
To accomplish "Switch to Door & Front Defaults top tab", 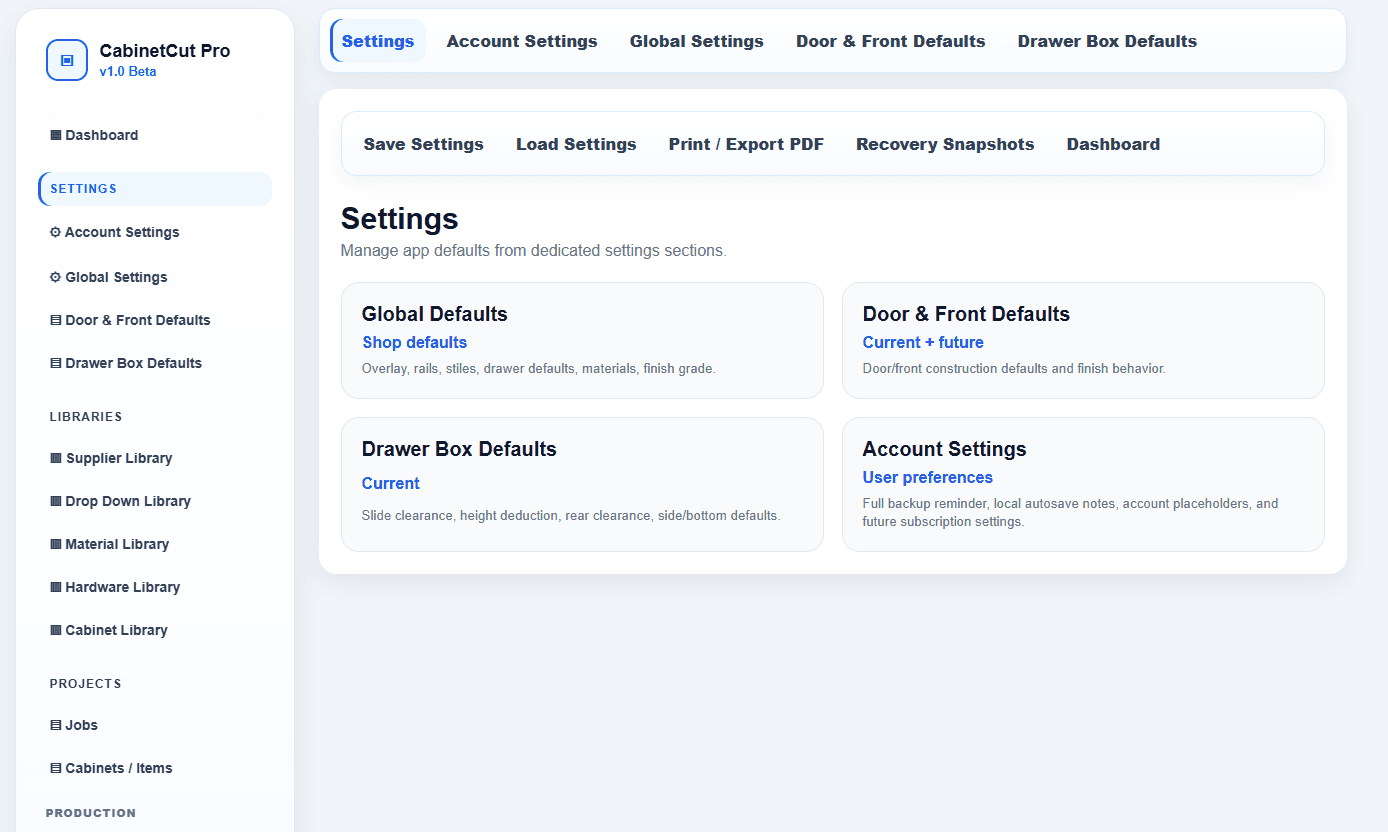I will (x=891, y=41).
